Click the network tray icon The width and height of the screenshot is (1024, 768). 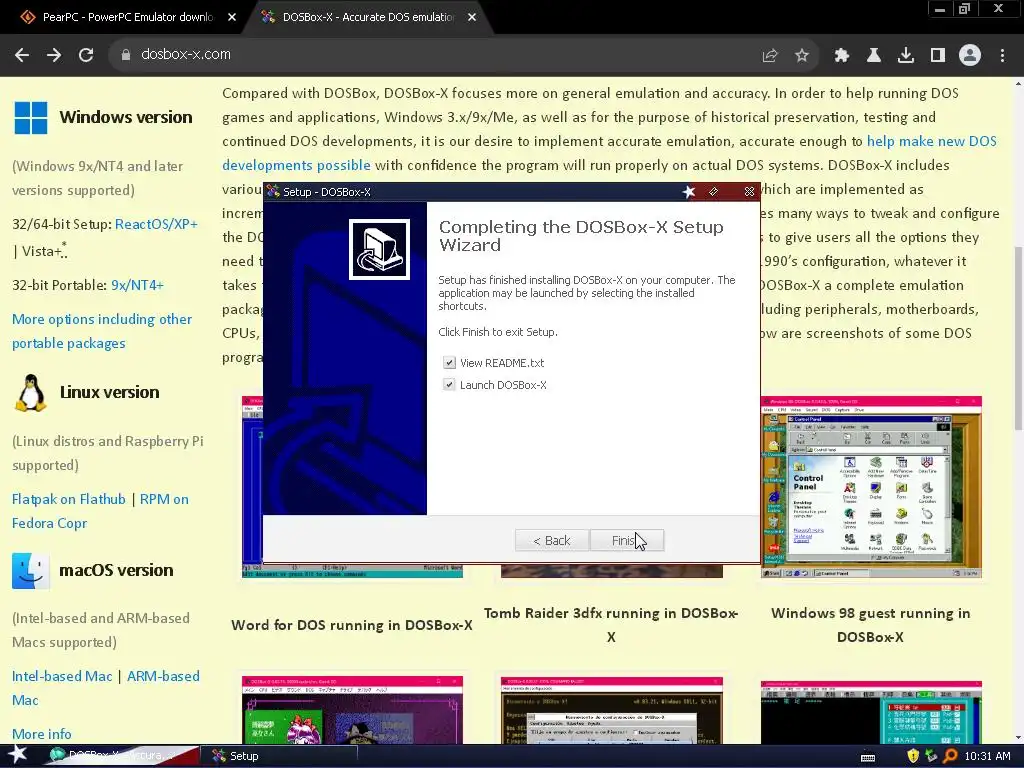point(931,756)
